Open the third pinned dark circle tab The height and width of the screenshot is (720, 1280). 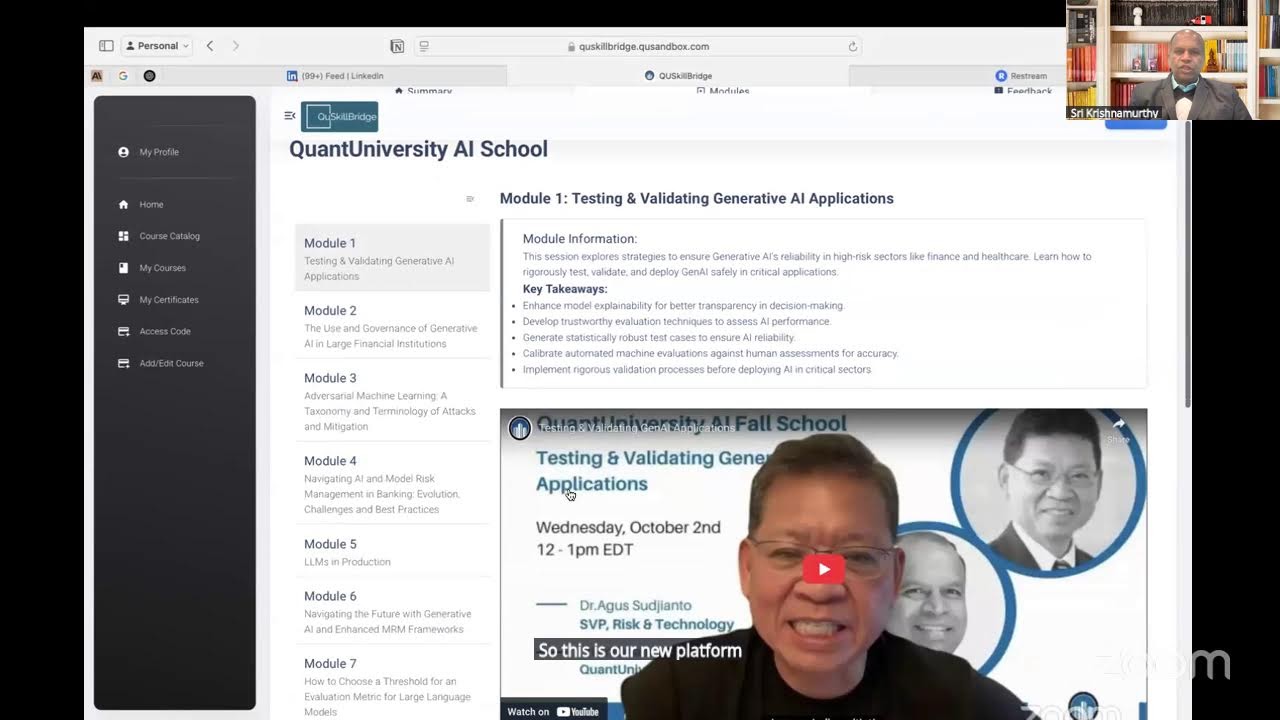point(149,75)
